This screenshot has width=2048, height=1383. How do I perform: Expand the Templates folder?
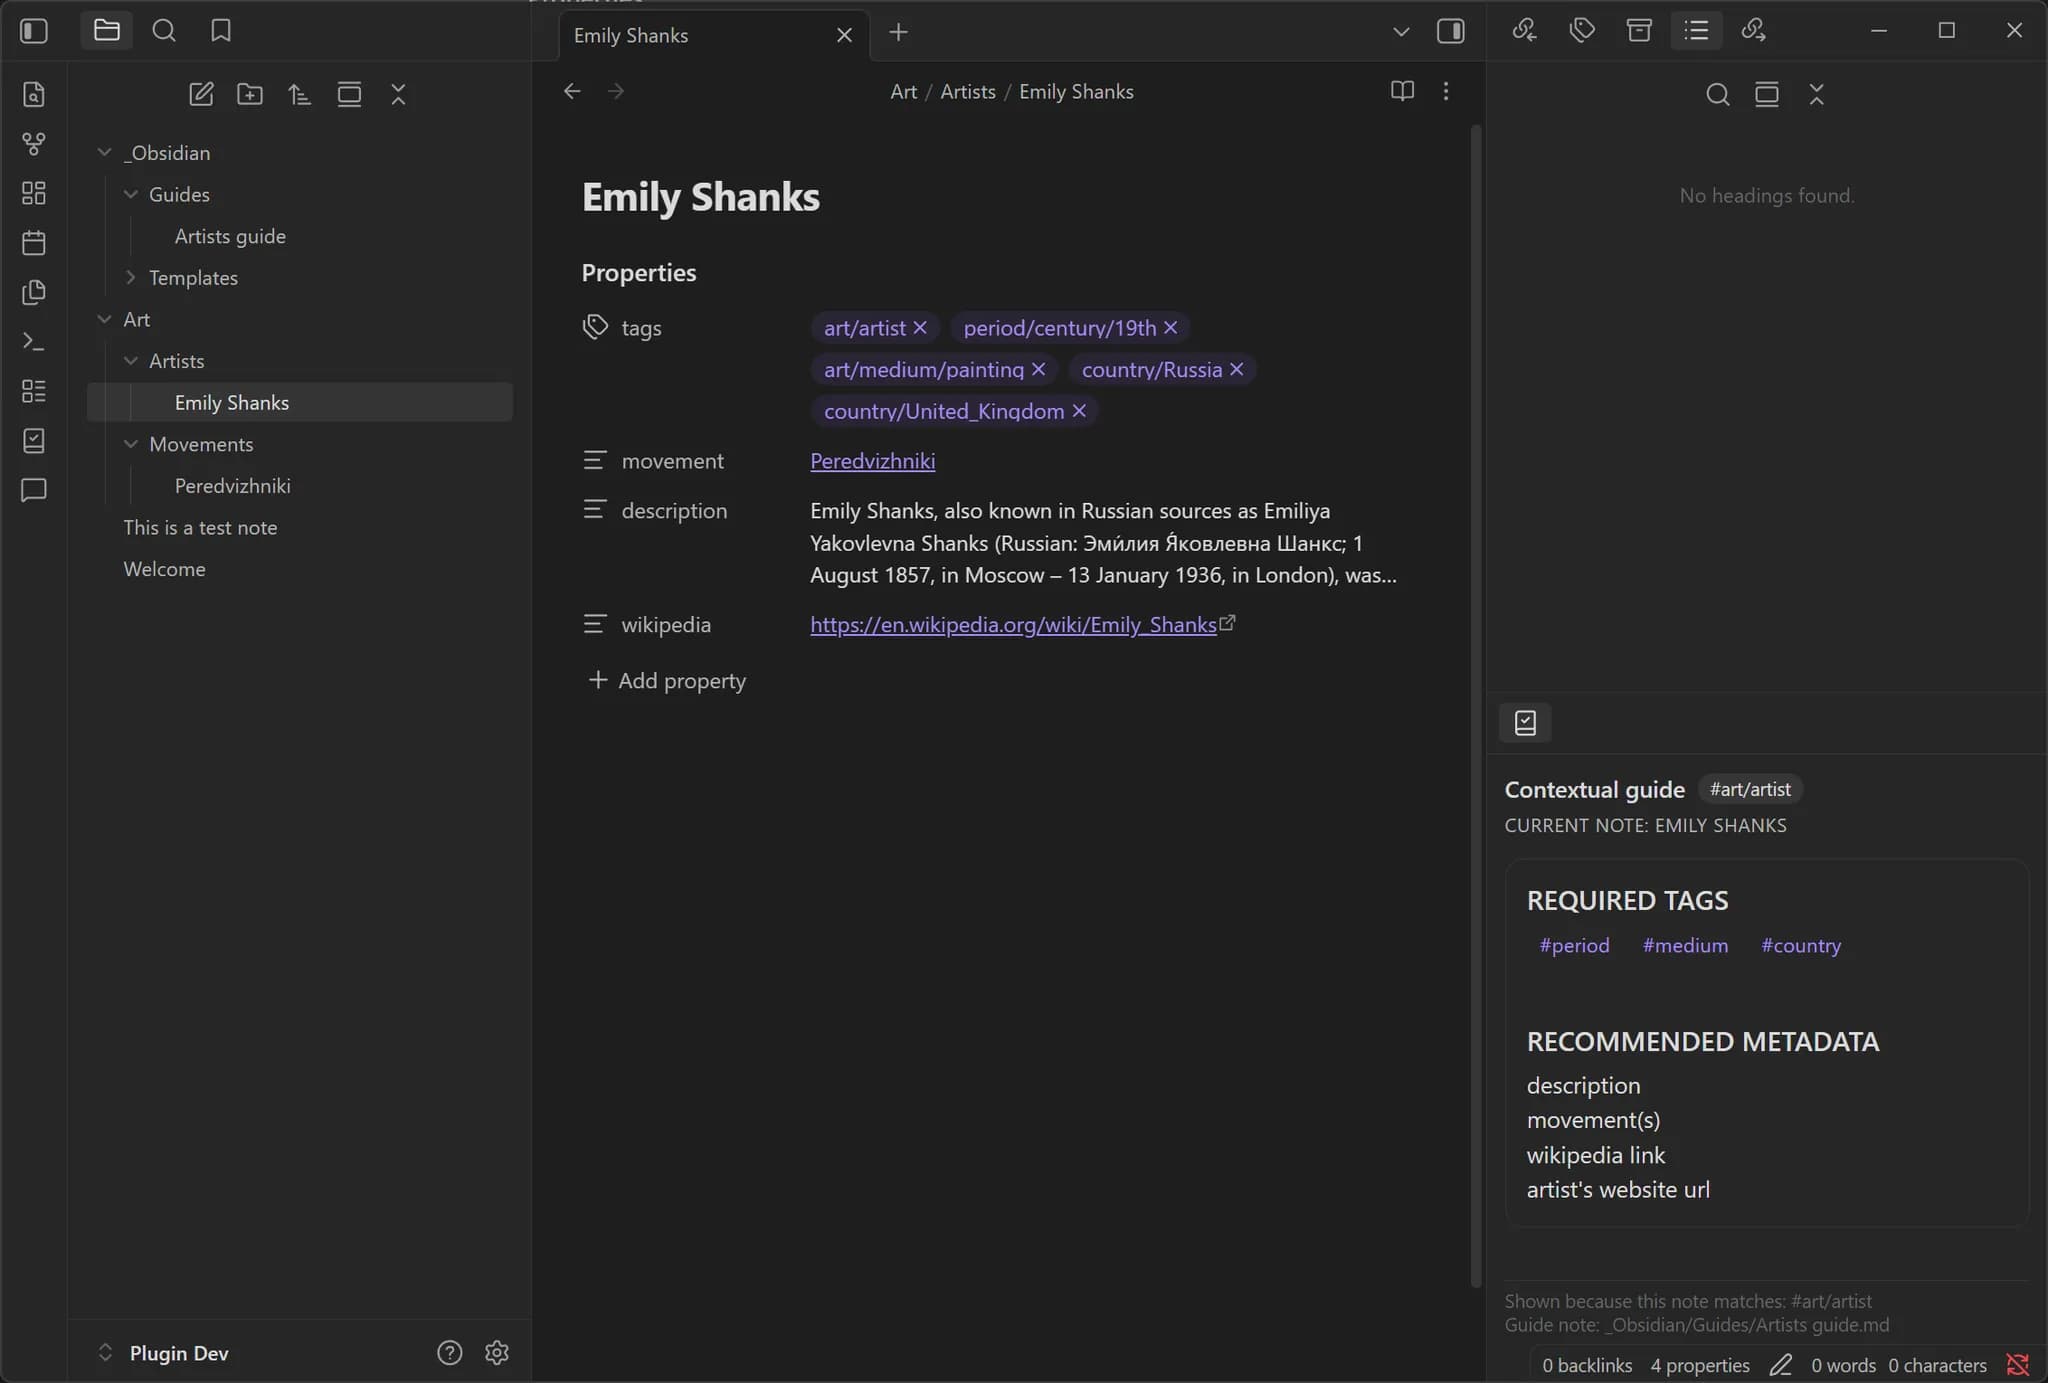coord(130,277)
